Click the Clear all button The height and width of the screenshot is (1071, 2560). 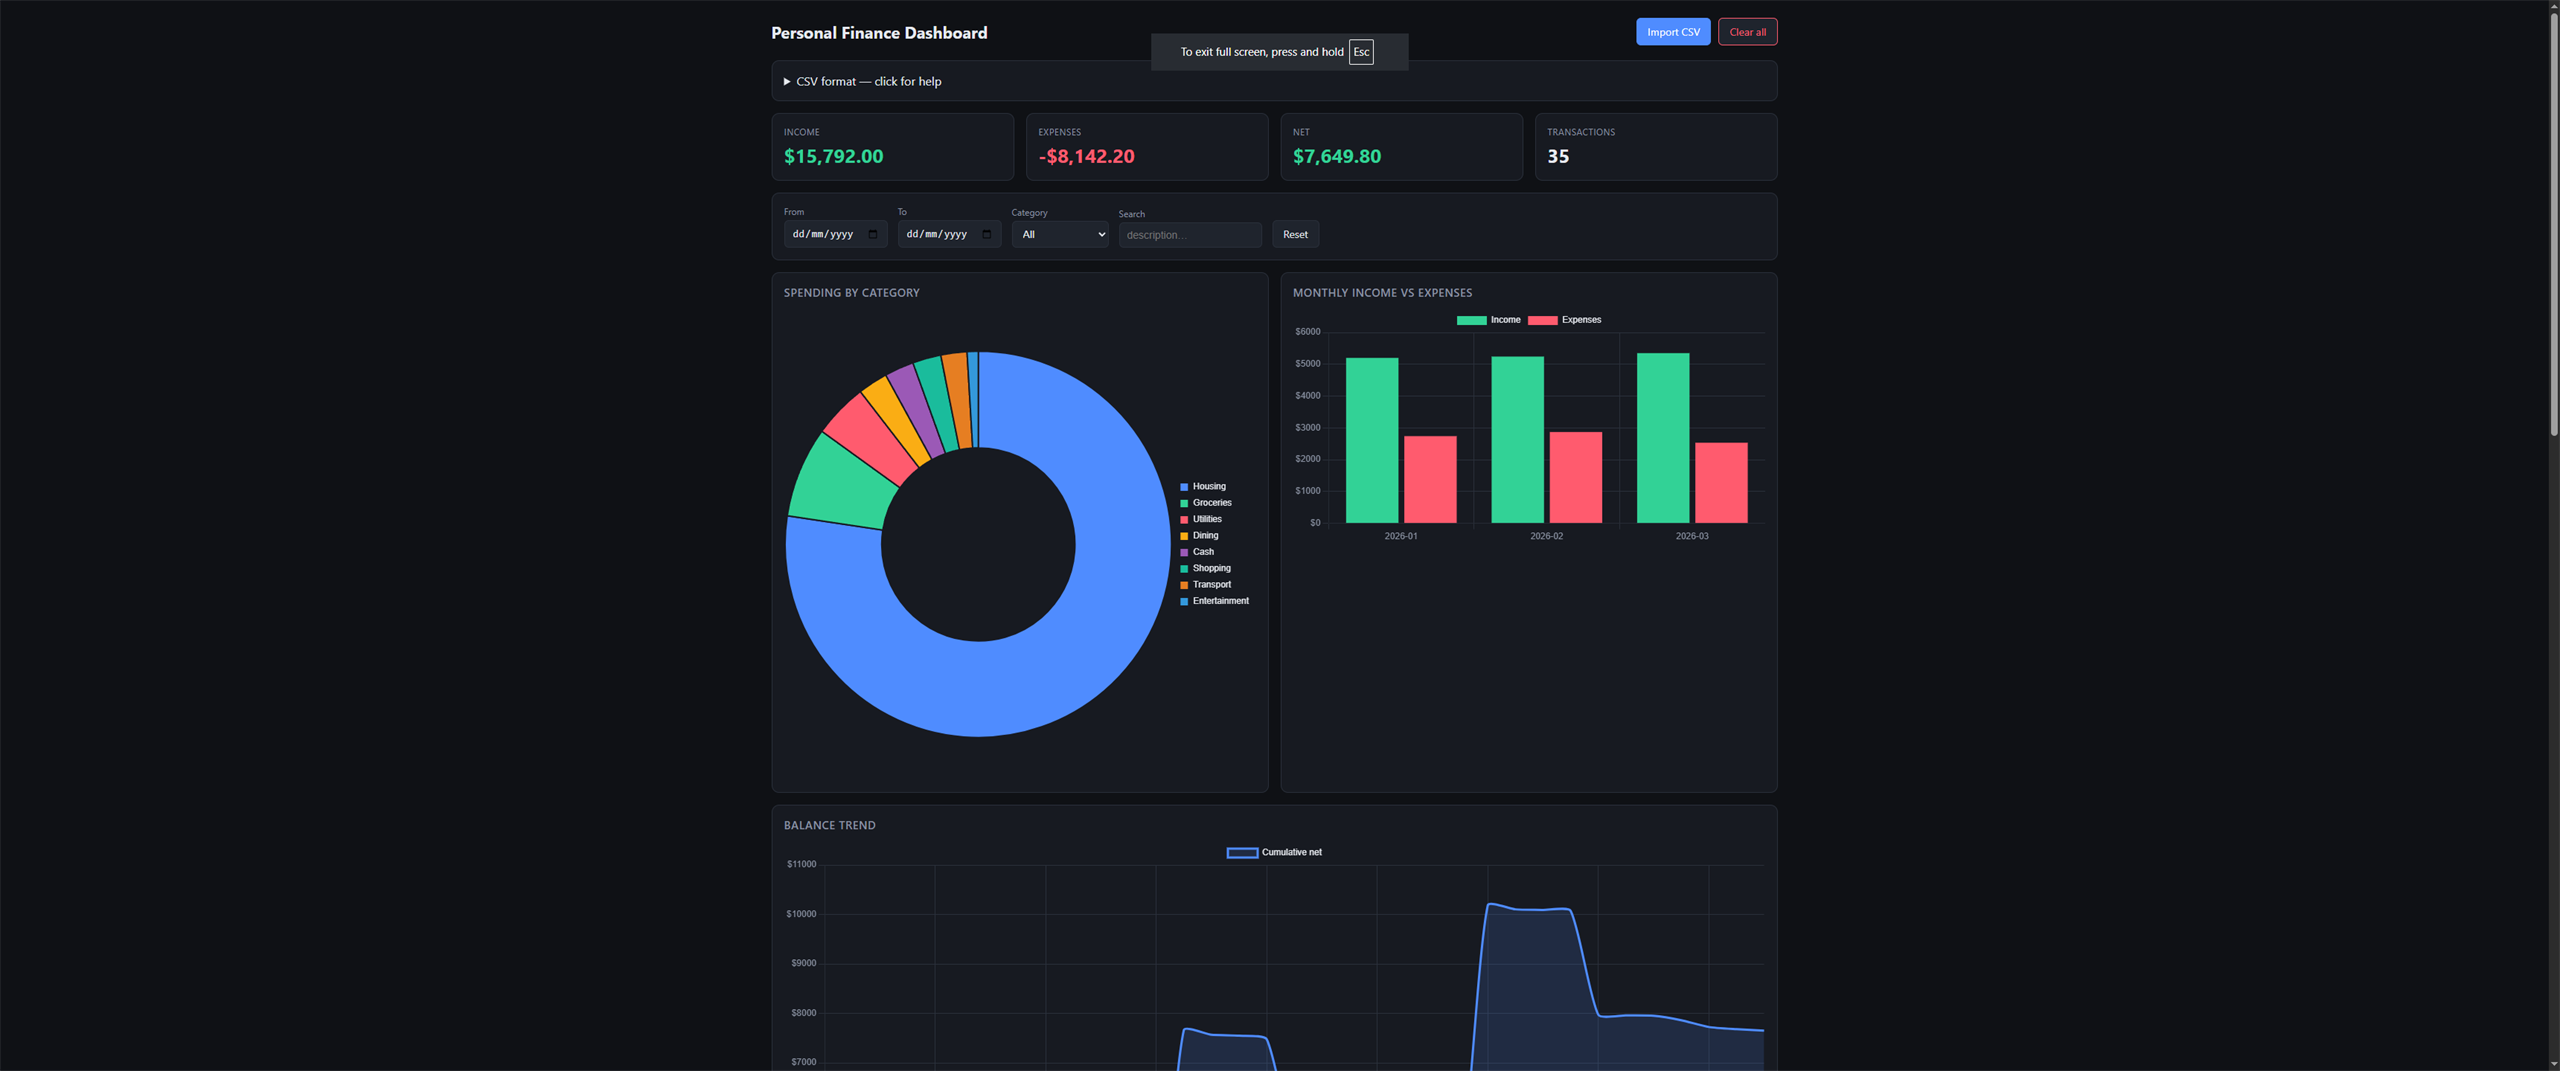[x=1747, y=32]
